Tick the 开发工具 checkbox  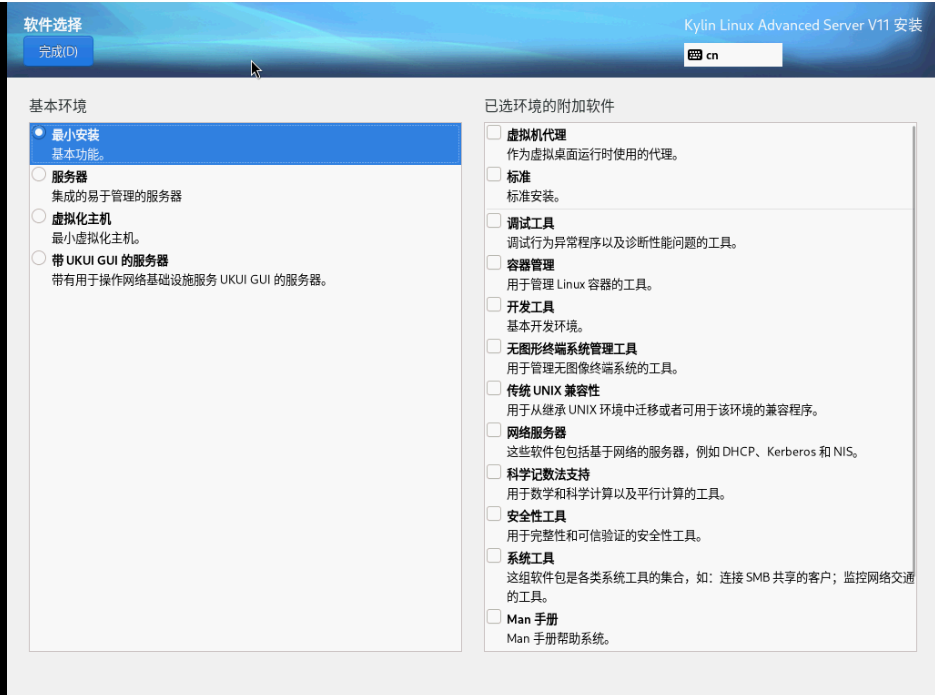[494, 305]
